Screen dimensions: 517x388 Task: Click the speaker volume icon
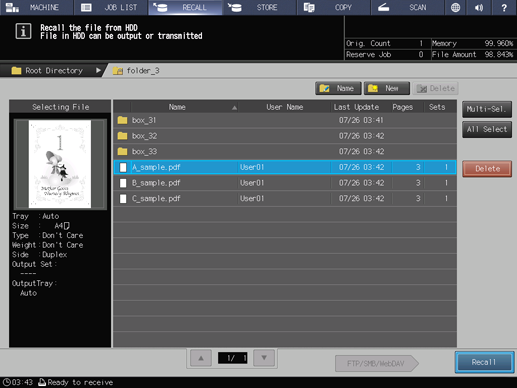tap(479, 7)
